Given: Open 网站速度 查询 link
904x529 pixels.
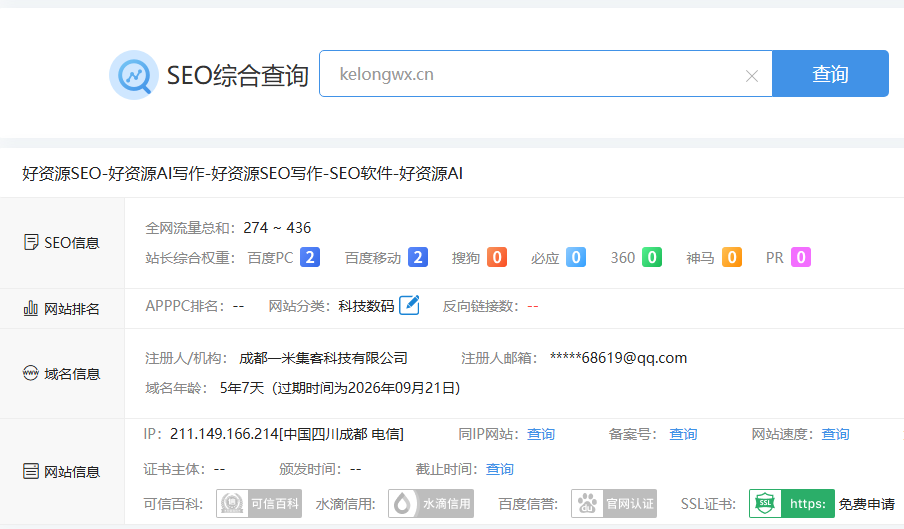Looking at the screenshot, I should pos(835,434).
